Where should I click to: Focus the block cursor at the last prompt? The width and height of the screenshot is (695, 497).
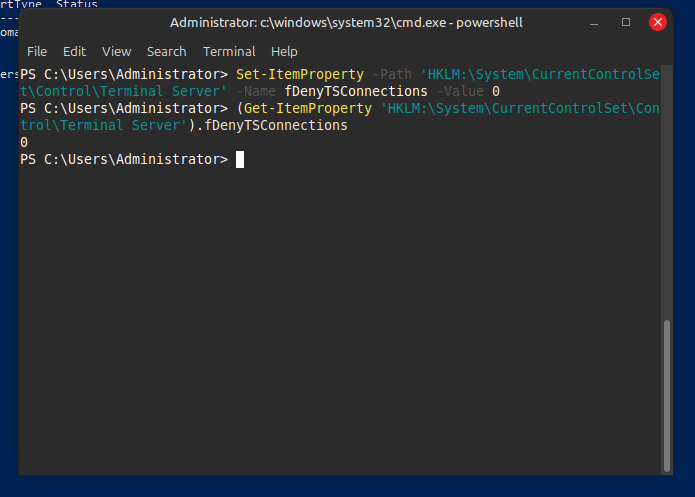240,159
